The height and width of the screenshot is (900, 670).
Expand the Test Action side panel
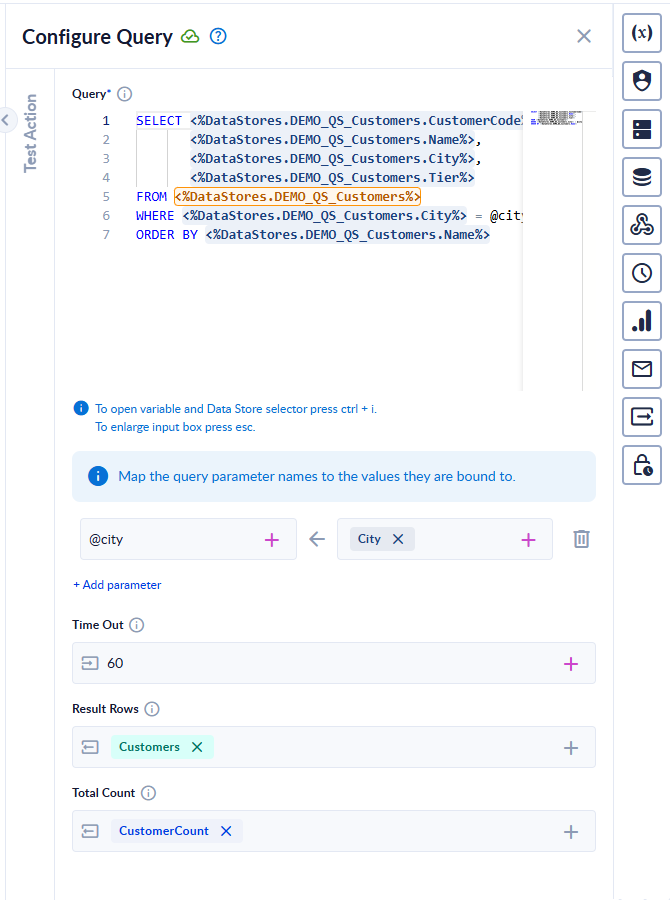coord(5,120)
